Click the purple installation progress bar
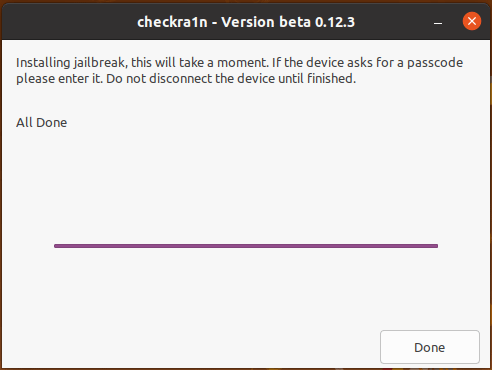 point(246,246)
